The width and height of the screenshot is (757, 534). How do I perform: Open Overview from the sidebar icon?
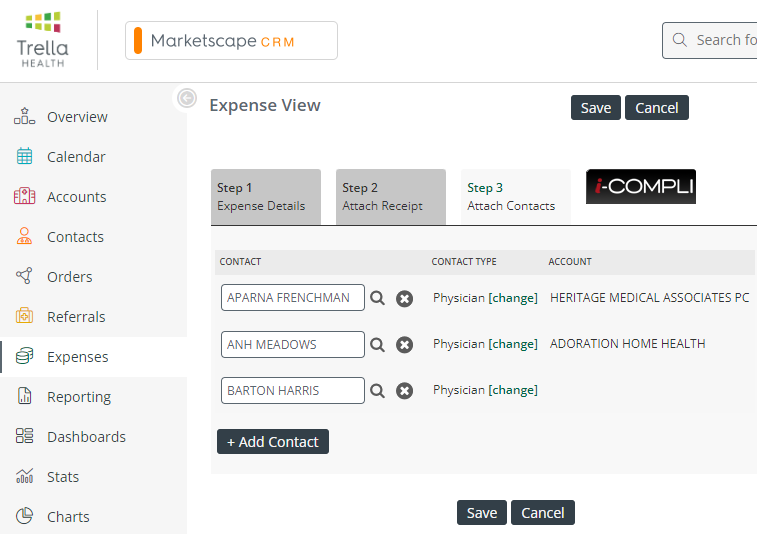click(24, 116)
